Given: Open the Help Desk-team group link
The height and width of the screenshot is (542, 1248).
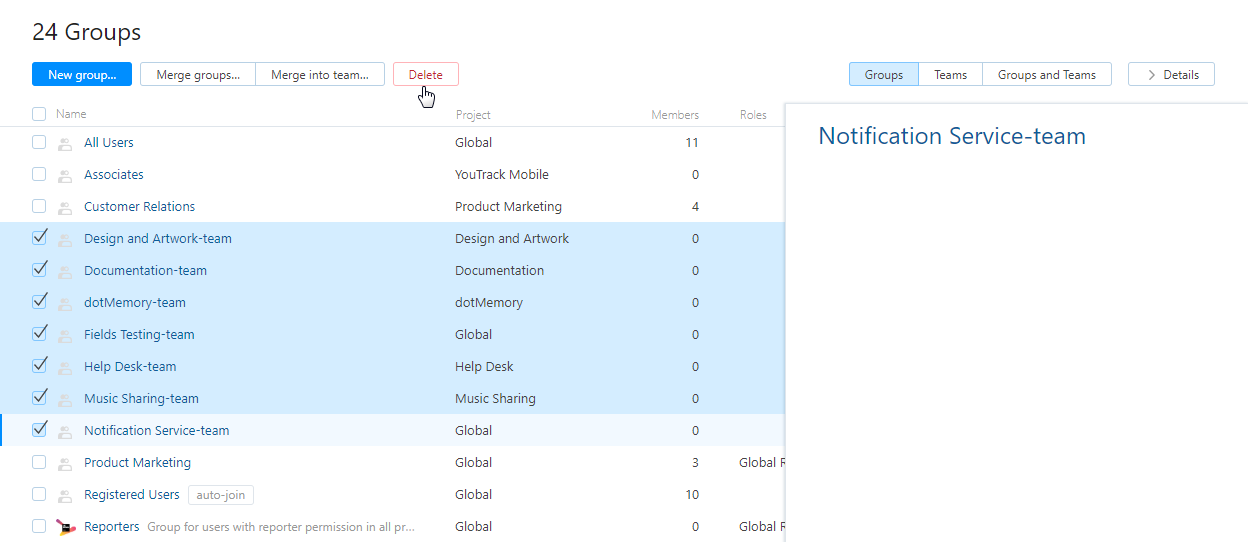Looking at the screenshot, I should [130, 367].
